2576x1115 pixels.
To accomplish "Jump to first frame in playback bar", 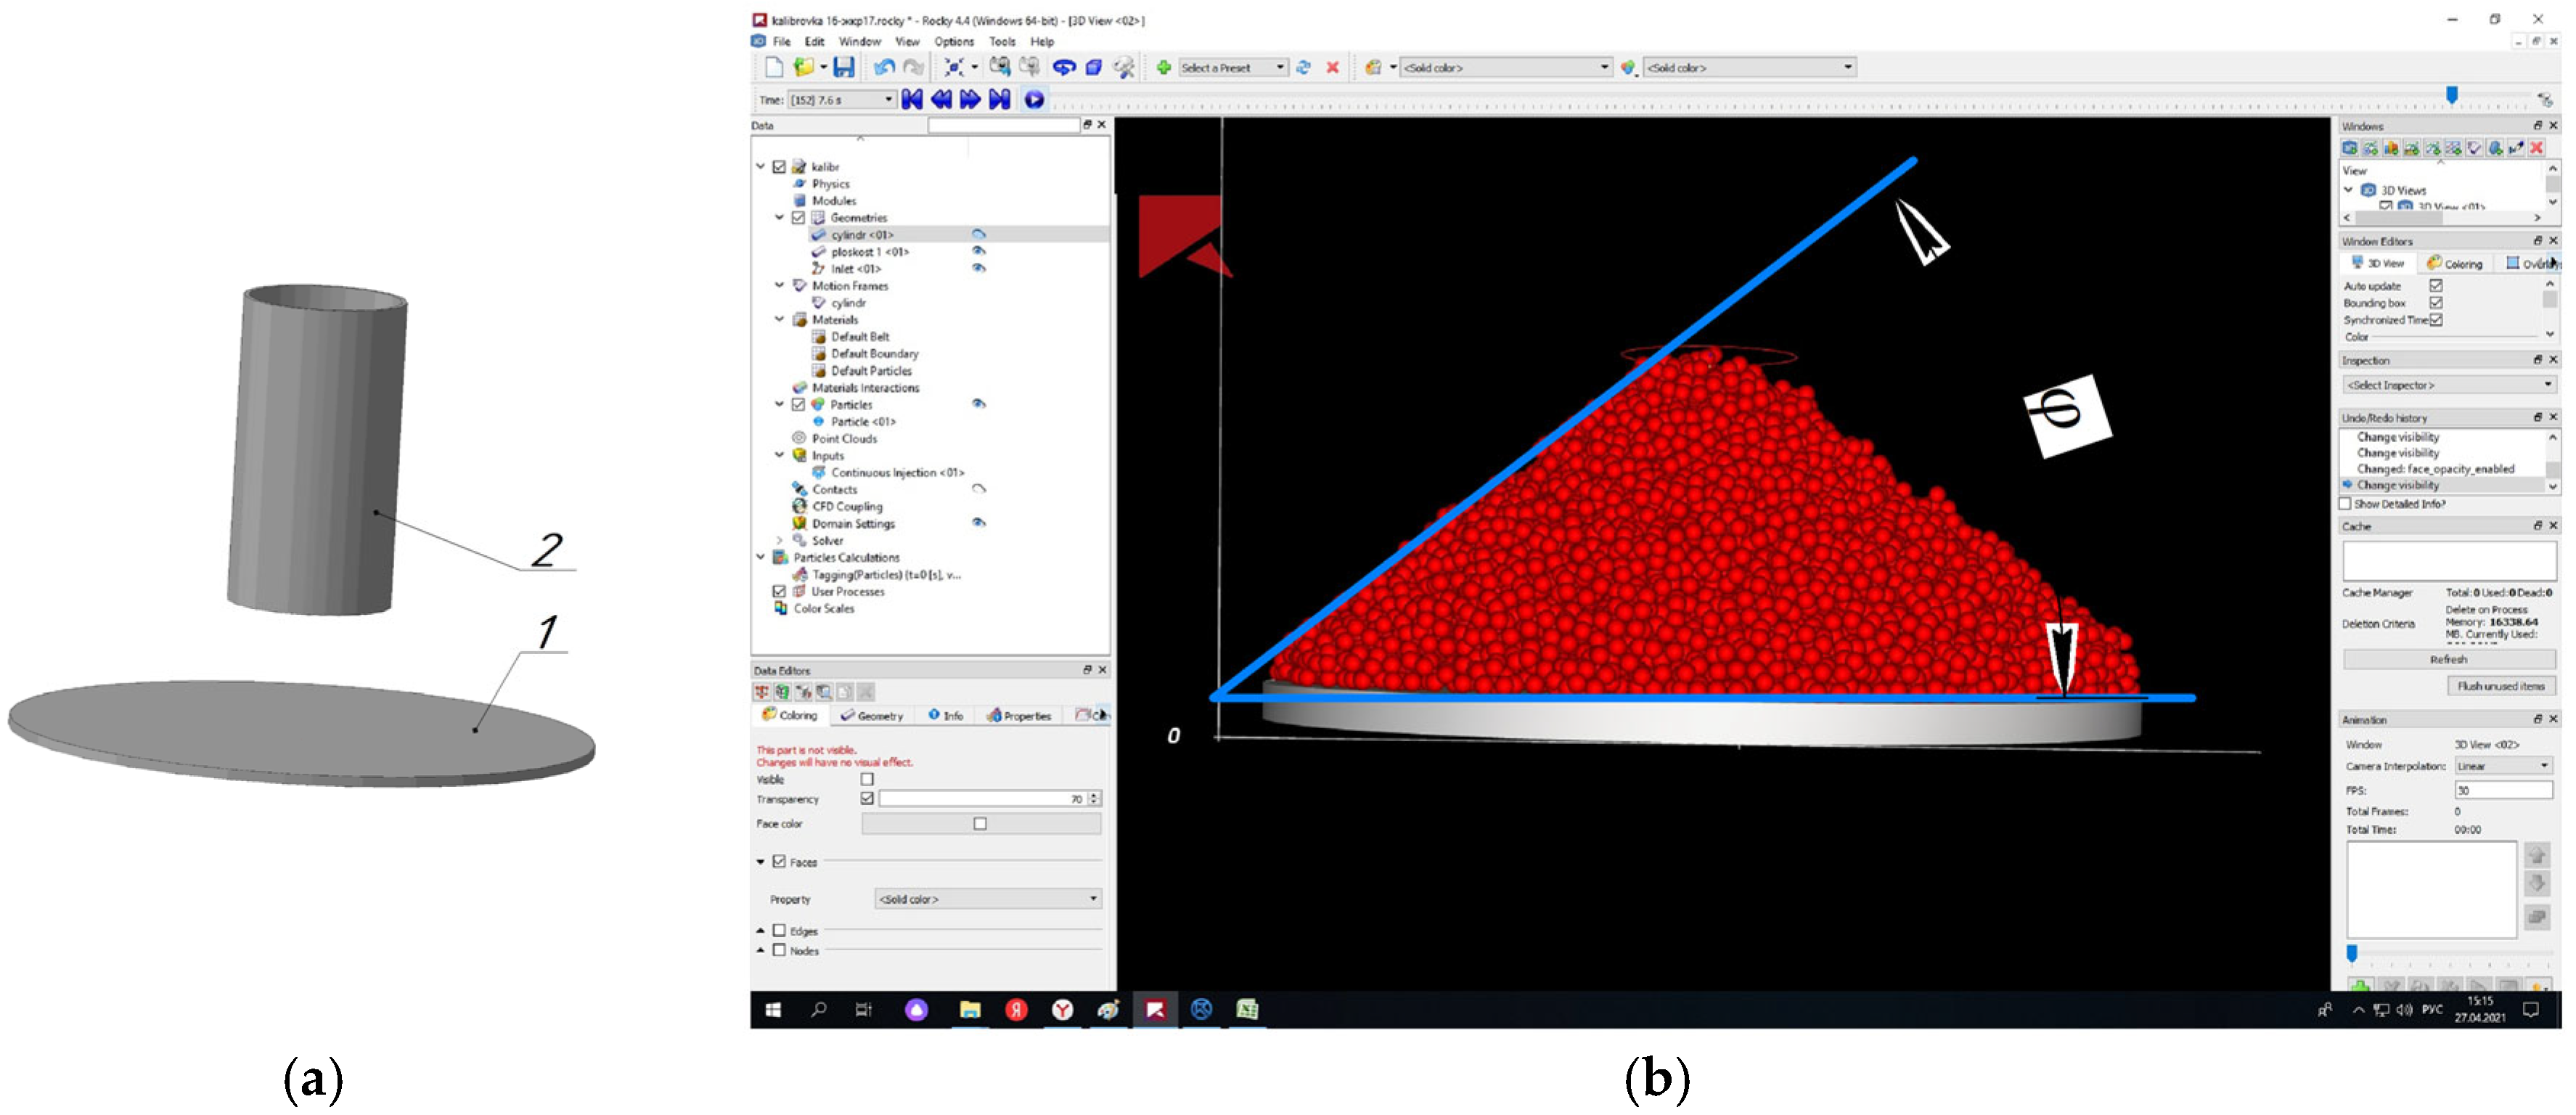I will coord(911,99).
